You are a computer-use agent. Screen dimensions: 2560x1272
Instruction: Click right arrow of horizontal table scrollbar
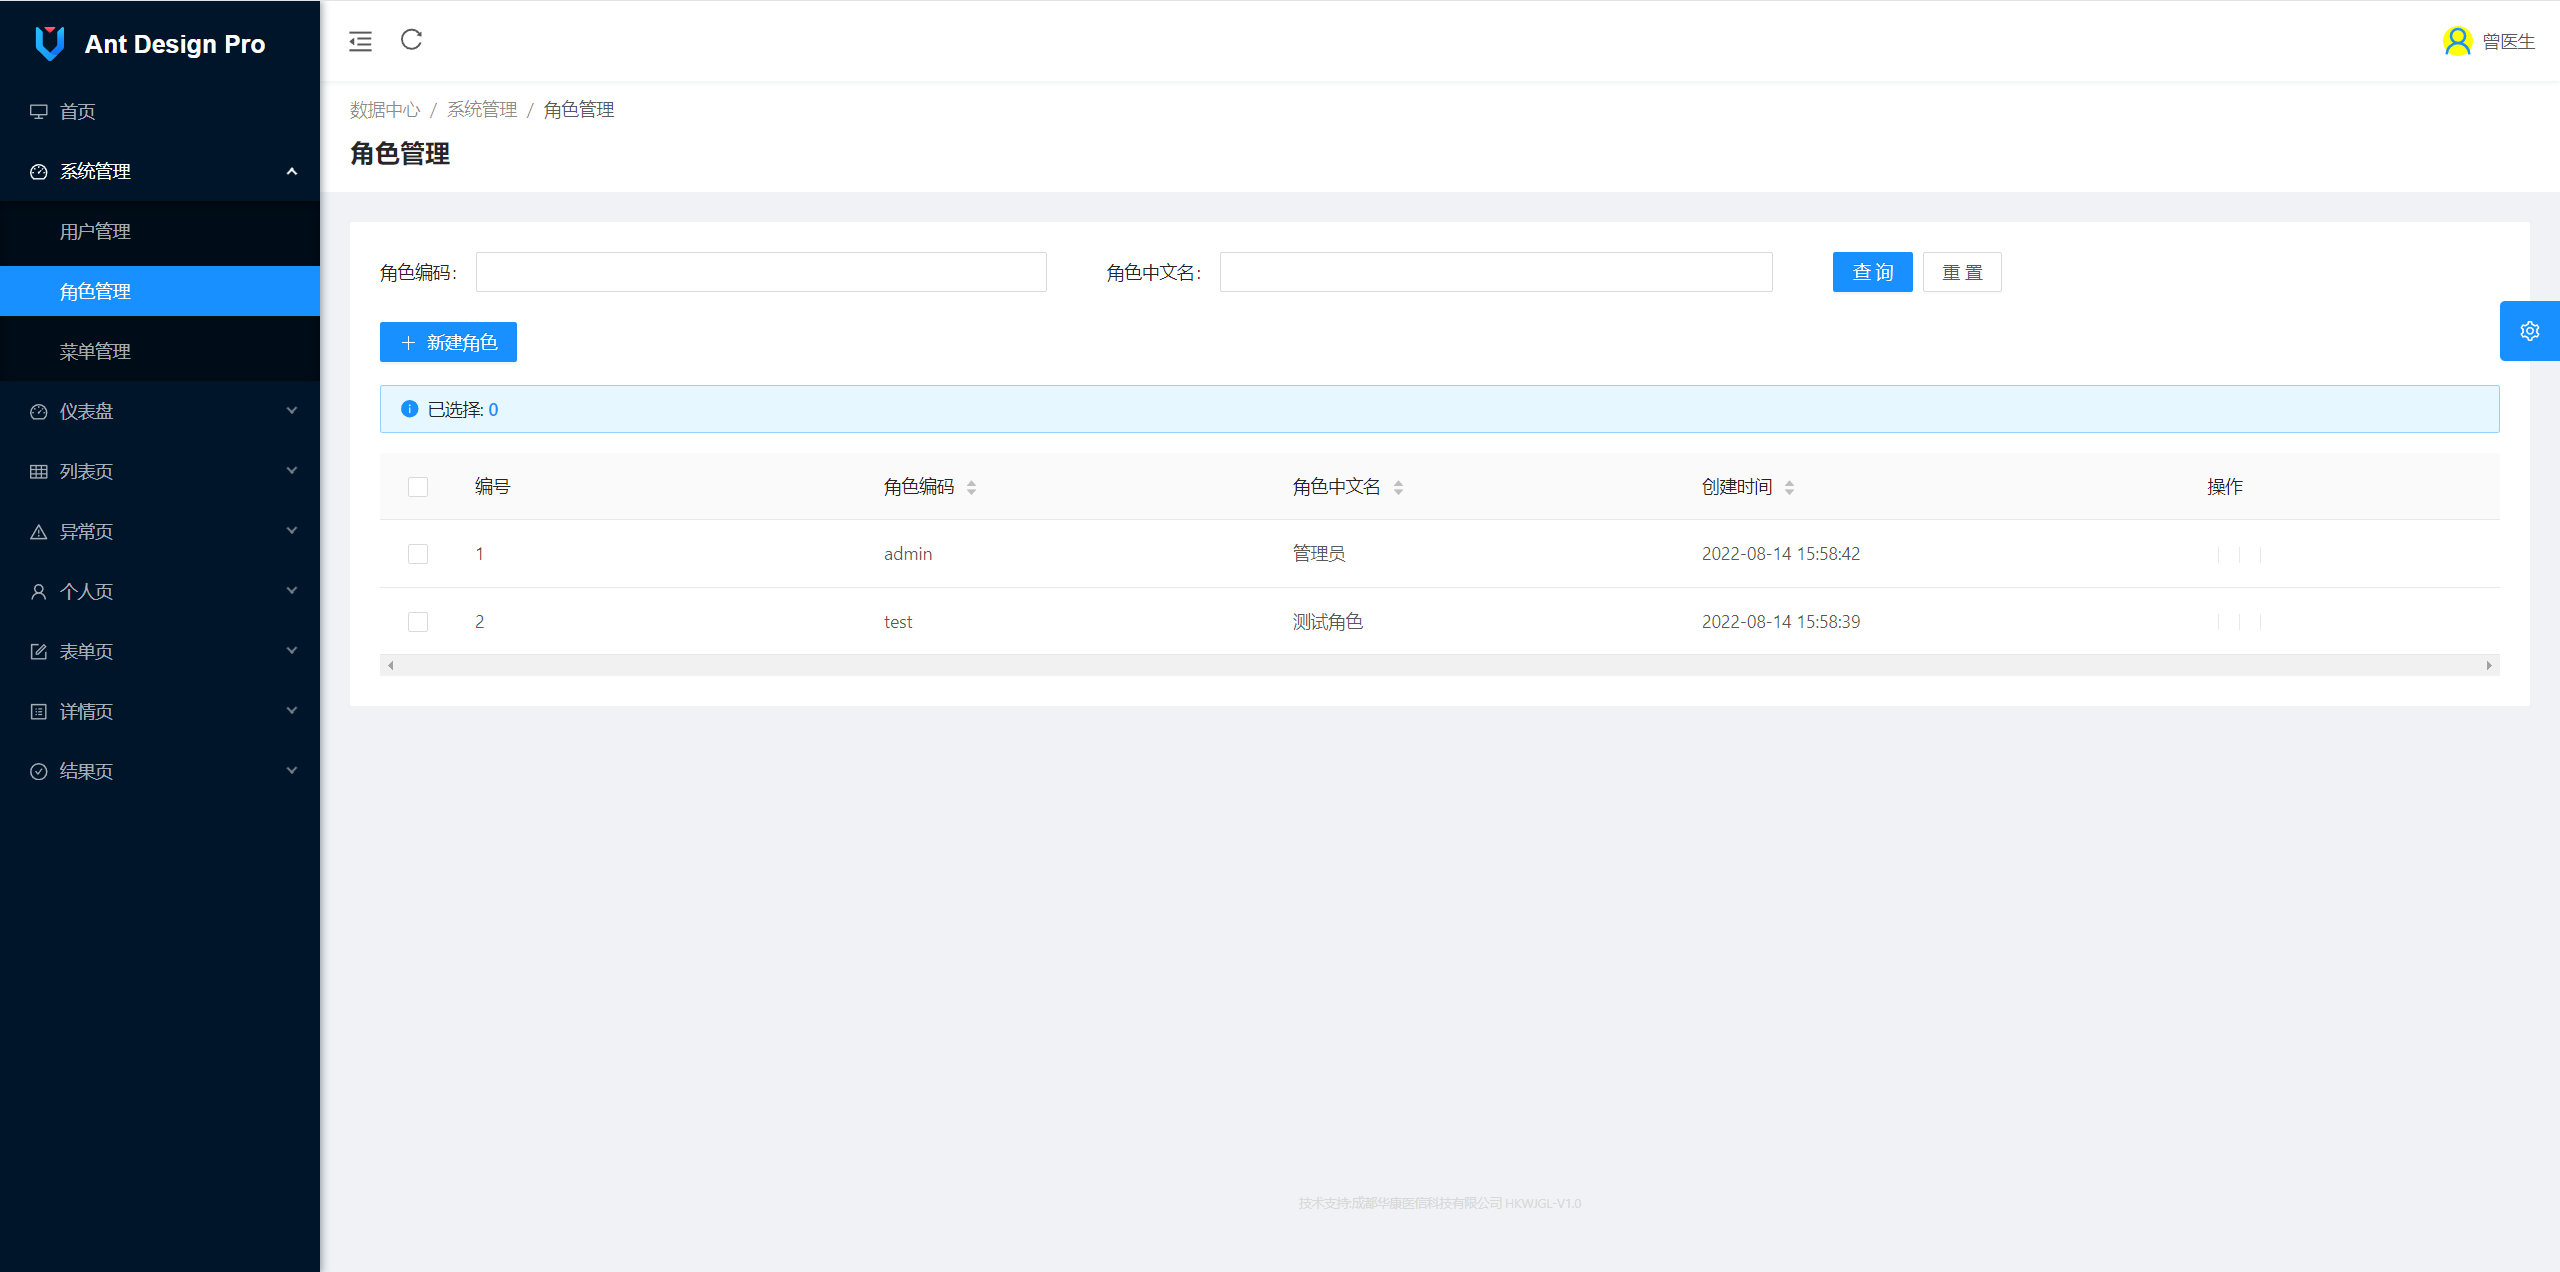[x=2489, y=665]
